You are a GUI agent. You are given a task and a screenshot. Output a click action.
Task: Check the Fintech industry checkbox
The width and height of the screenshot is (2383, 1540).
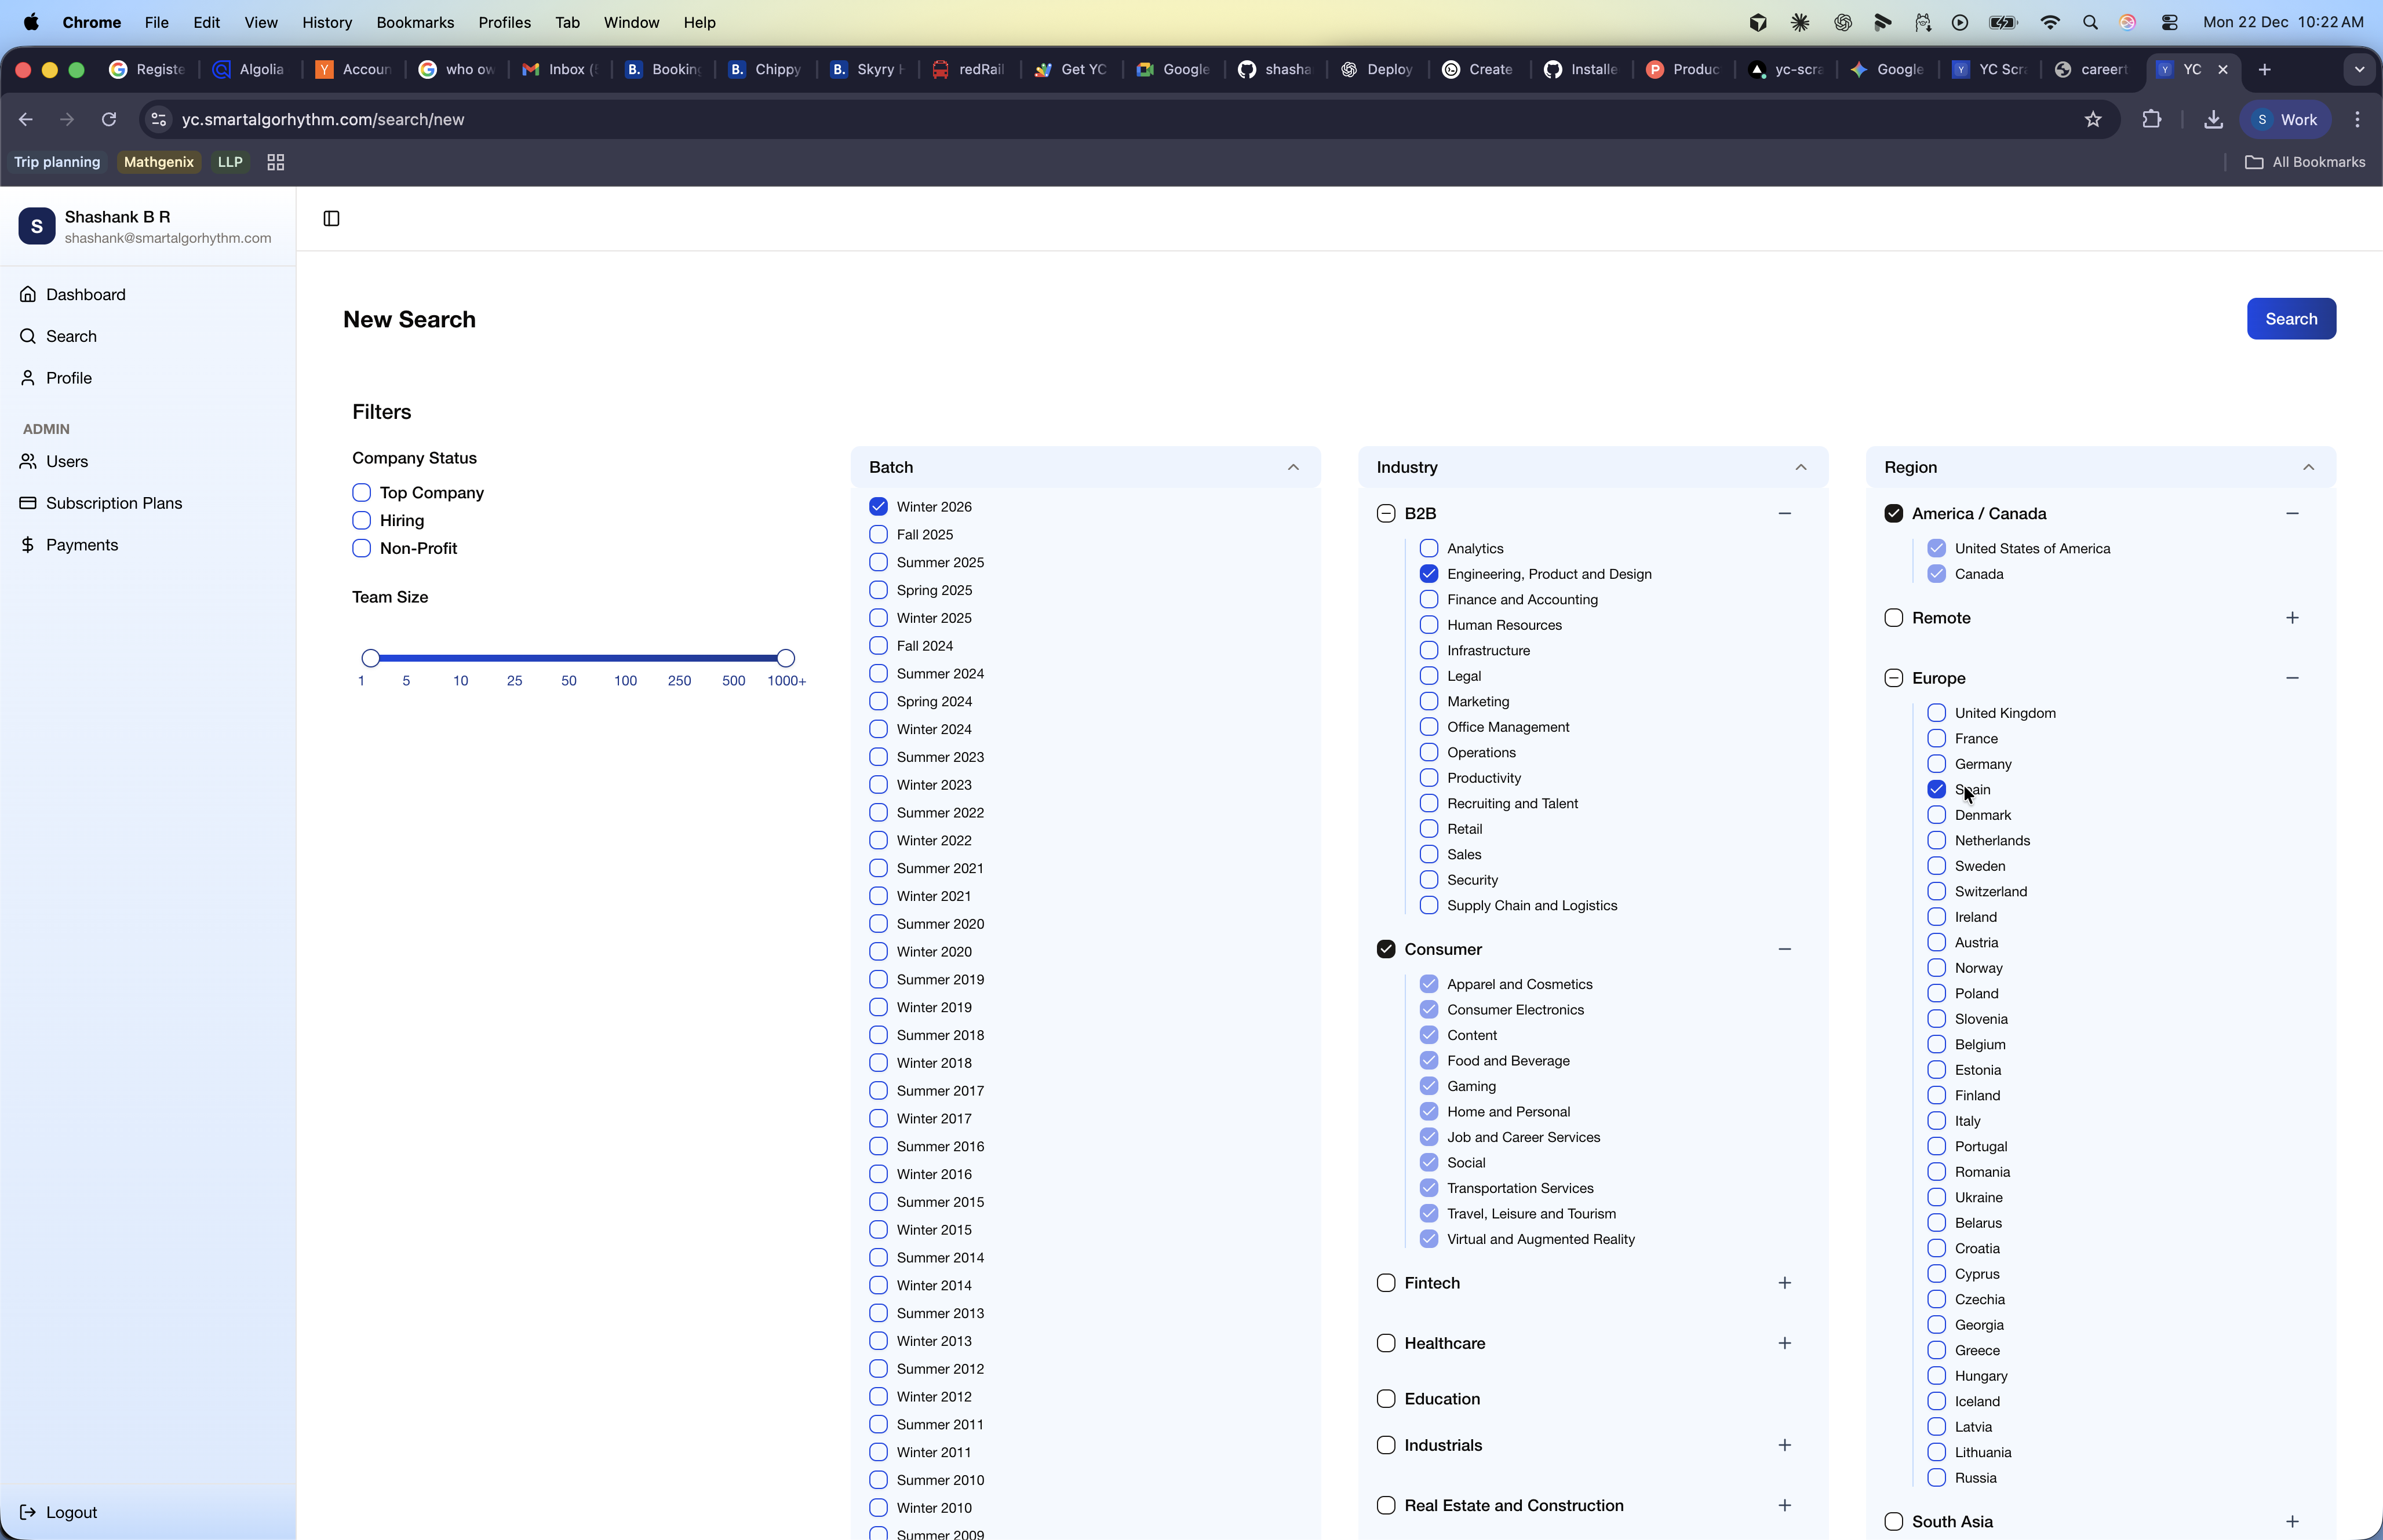point(1385,1282)
